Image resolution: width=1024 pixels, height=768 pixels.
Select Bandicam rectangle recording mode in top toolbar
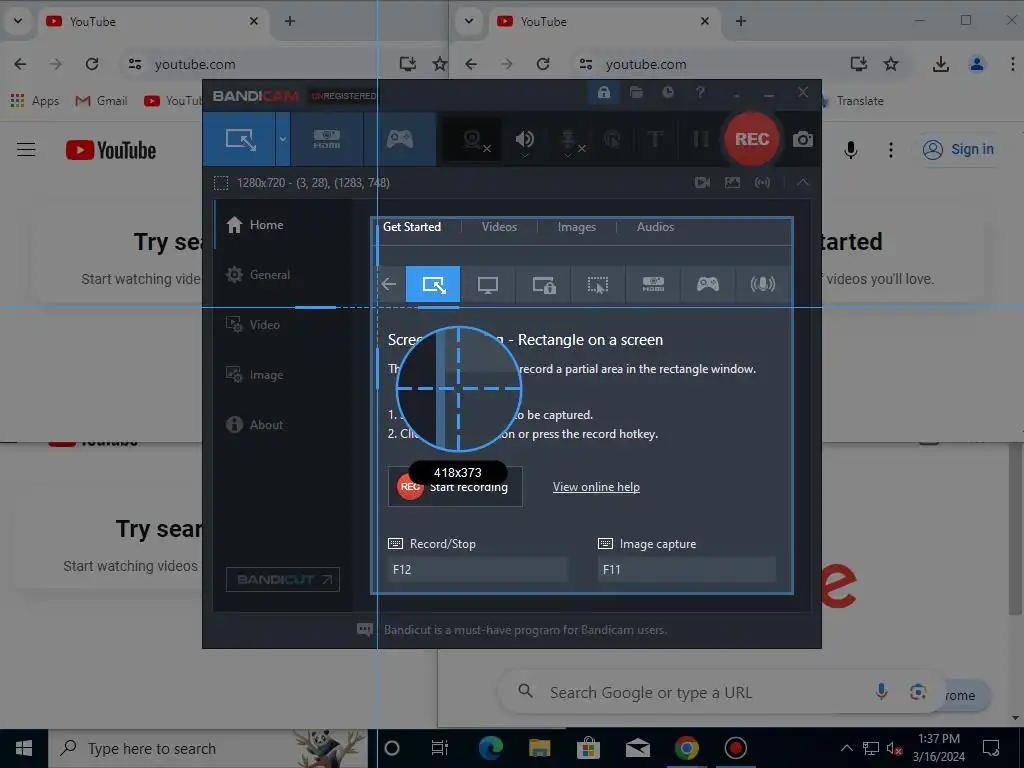240,139
